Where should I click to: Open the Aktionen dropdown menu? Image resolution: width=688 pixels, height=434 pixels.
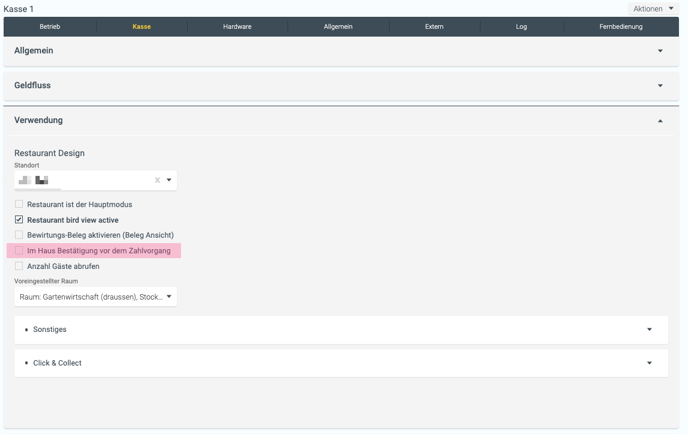pyautogui.click(x=653, y=9)
